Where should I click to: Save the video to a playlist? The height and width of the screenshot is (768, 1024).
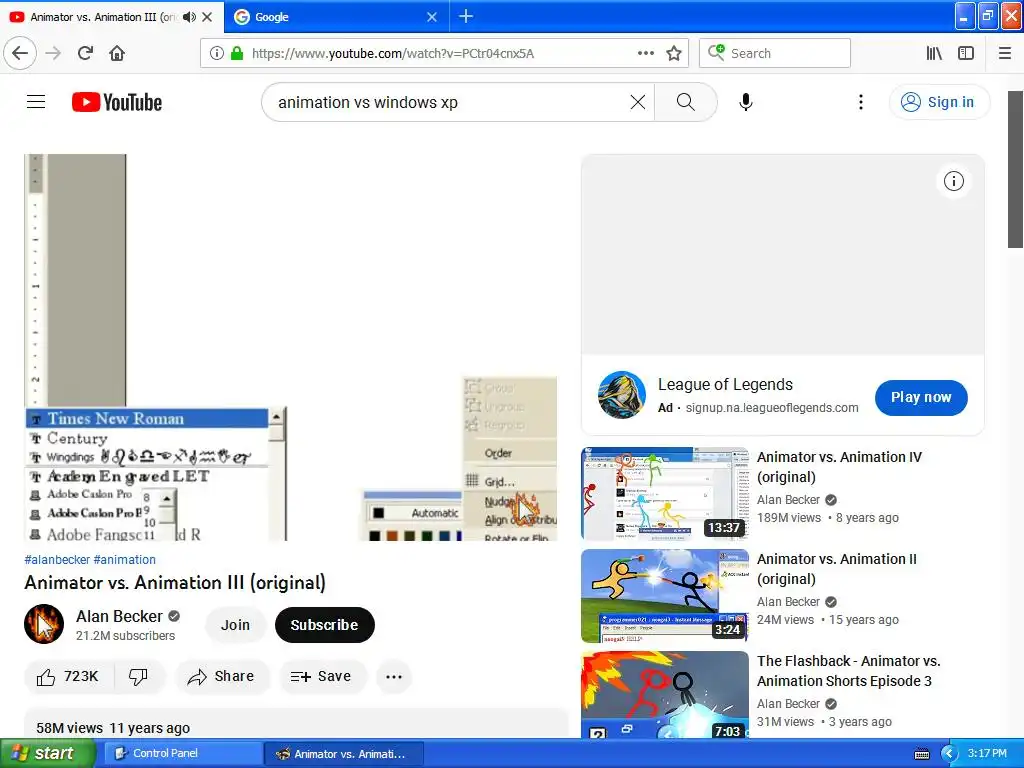[321, 677]
